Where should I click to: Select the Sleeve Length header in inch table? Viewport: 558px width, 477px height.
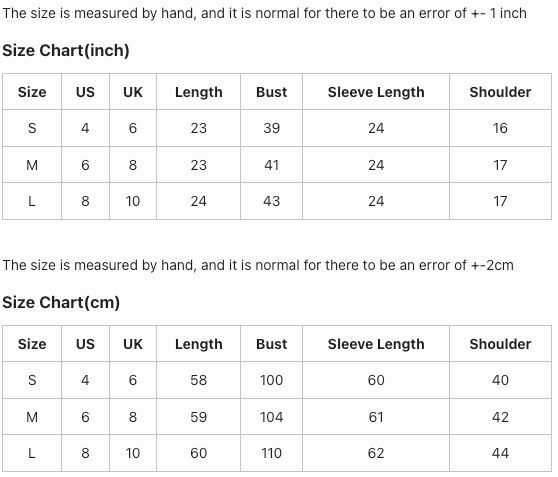pyautogui.click(x=376, y=92)
